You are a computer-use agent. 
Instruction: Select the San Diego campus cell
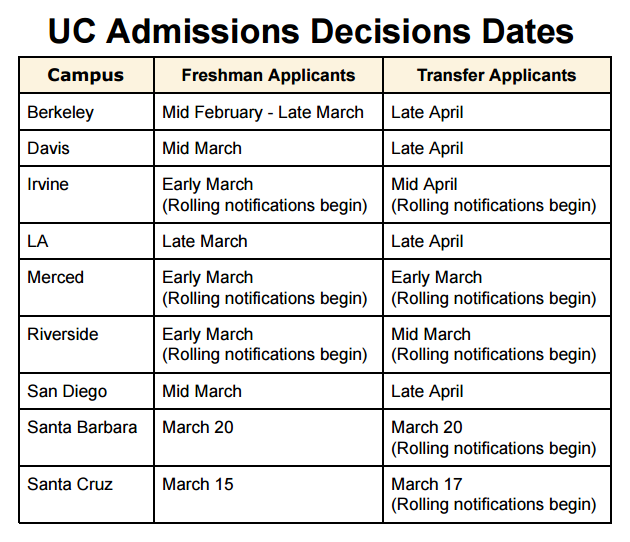click(x=67, y=391)
